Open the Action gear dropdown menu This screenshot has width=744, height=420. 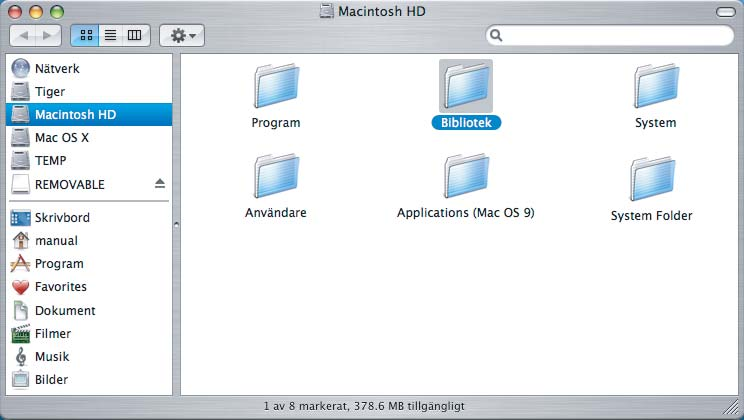click(182, 36)
